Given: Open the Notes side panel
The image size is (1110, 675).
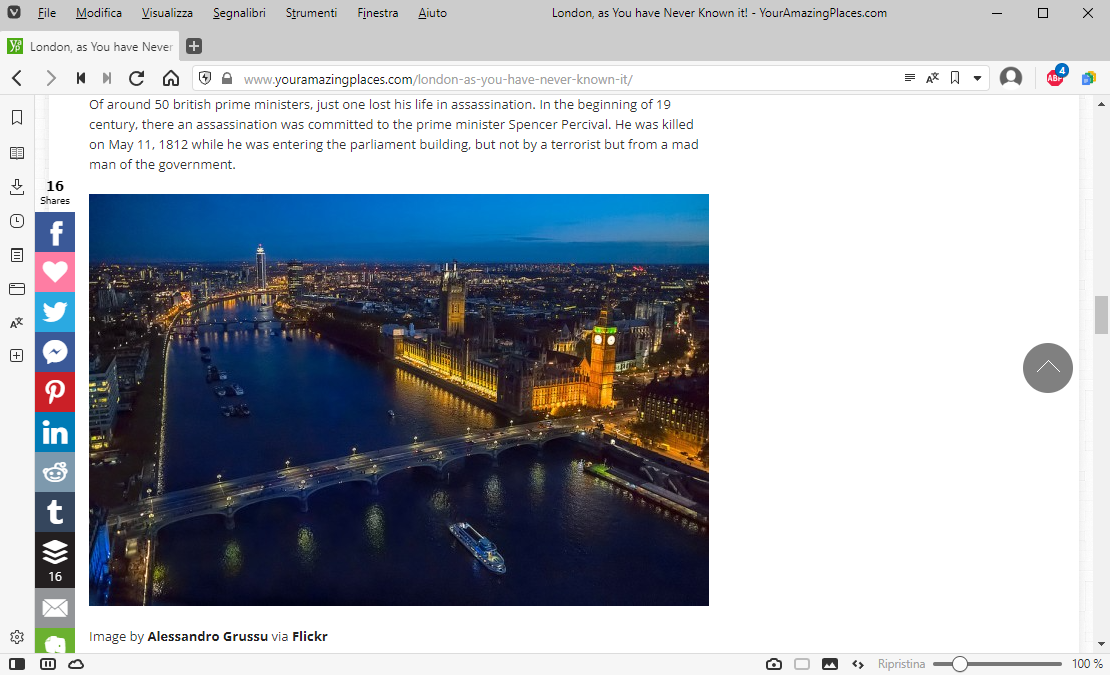Looking at the screenshot, I should (17, 255).
